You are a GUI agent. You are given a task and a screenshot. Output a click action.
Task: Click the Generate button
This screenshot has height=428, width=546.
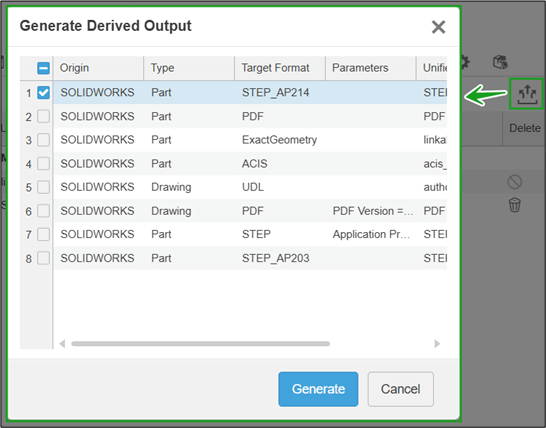coord(318,389)
